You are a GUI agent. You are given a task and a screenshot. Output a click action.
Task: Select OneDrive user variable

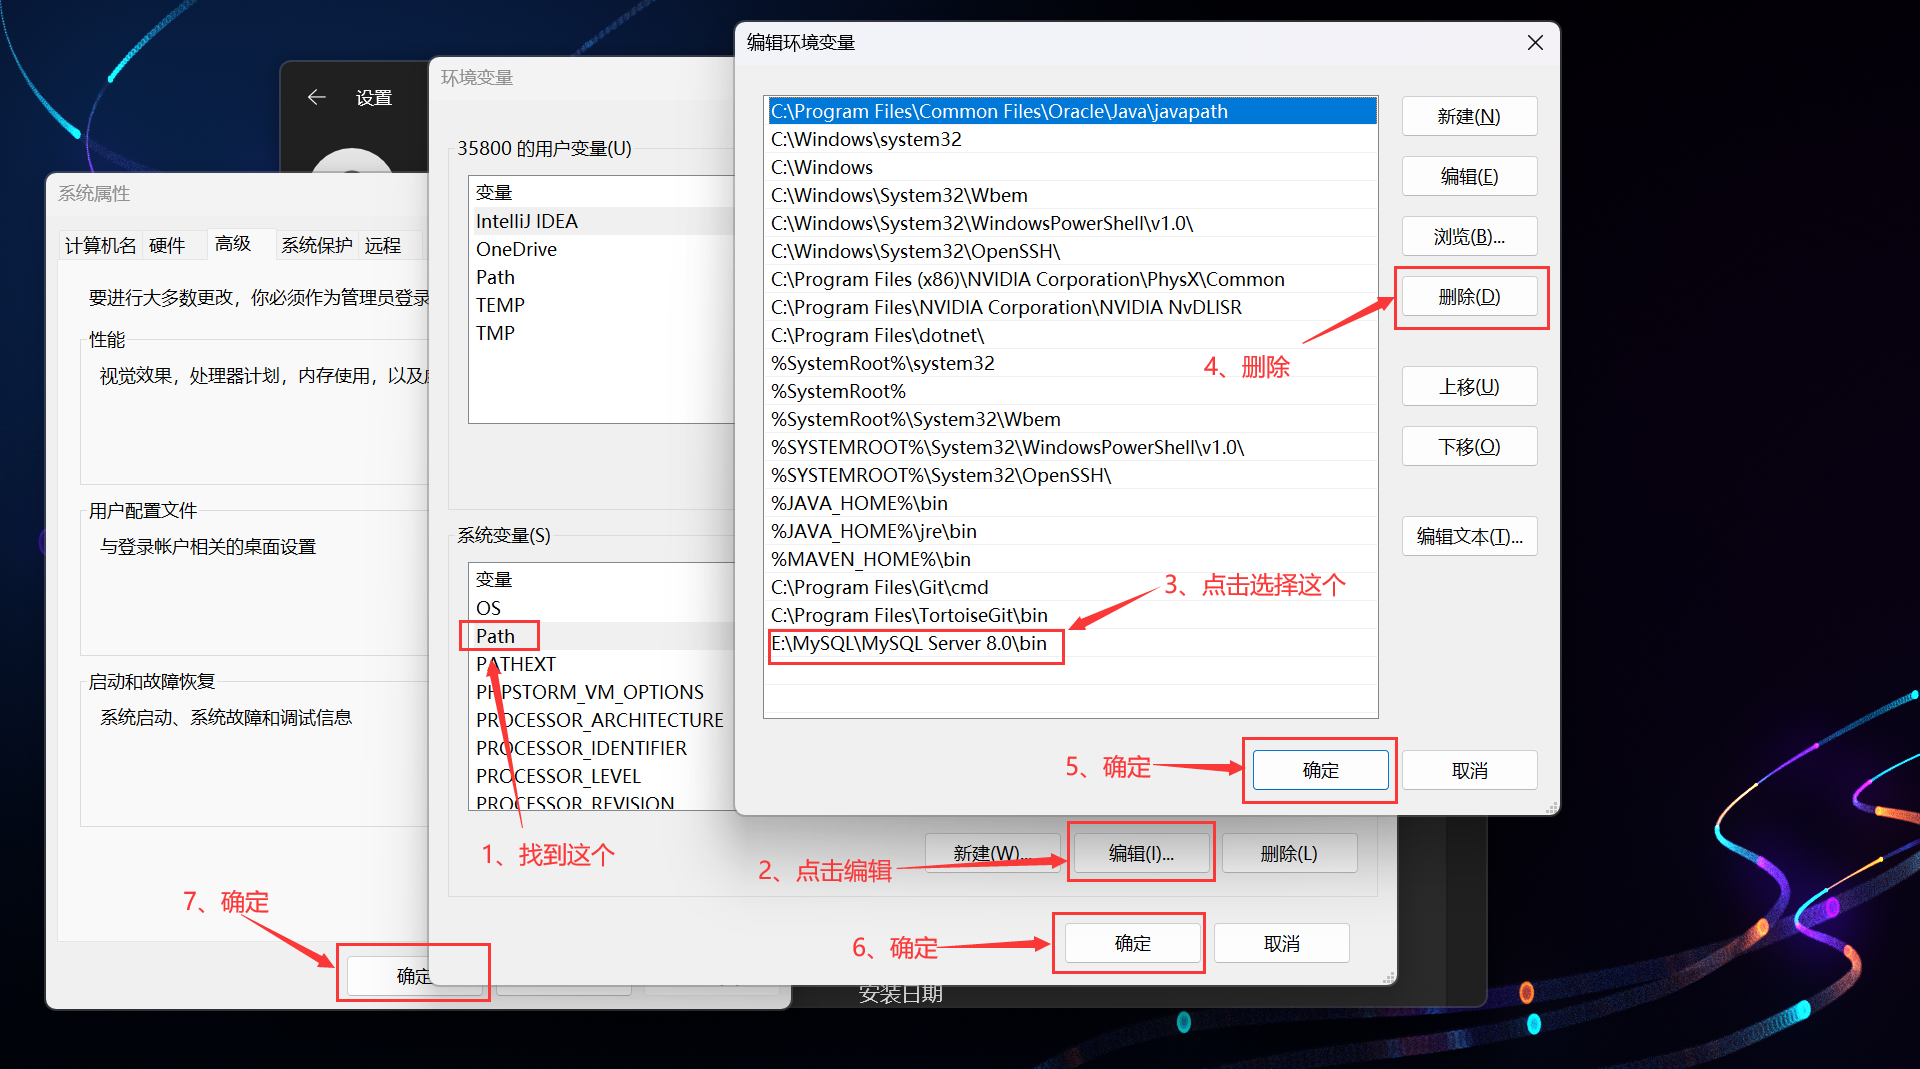click(602, 249)
